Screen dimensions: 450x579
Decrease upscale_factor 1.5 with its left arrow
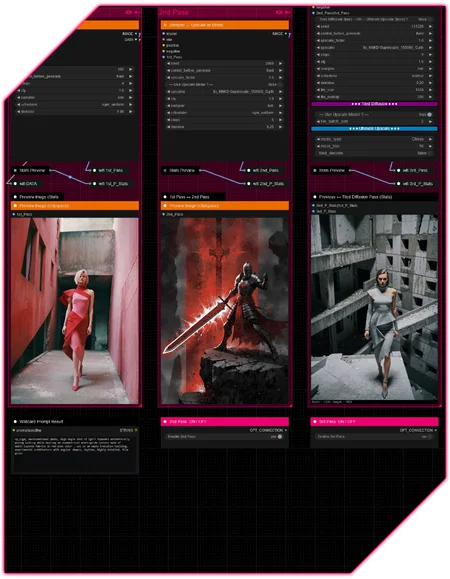coord(168,78)
